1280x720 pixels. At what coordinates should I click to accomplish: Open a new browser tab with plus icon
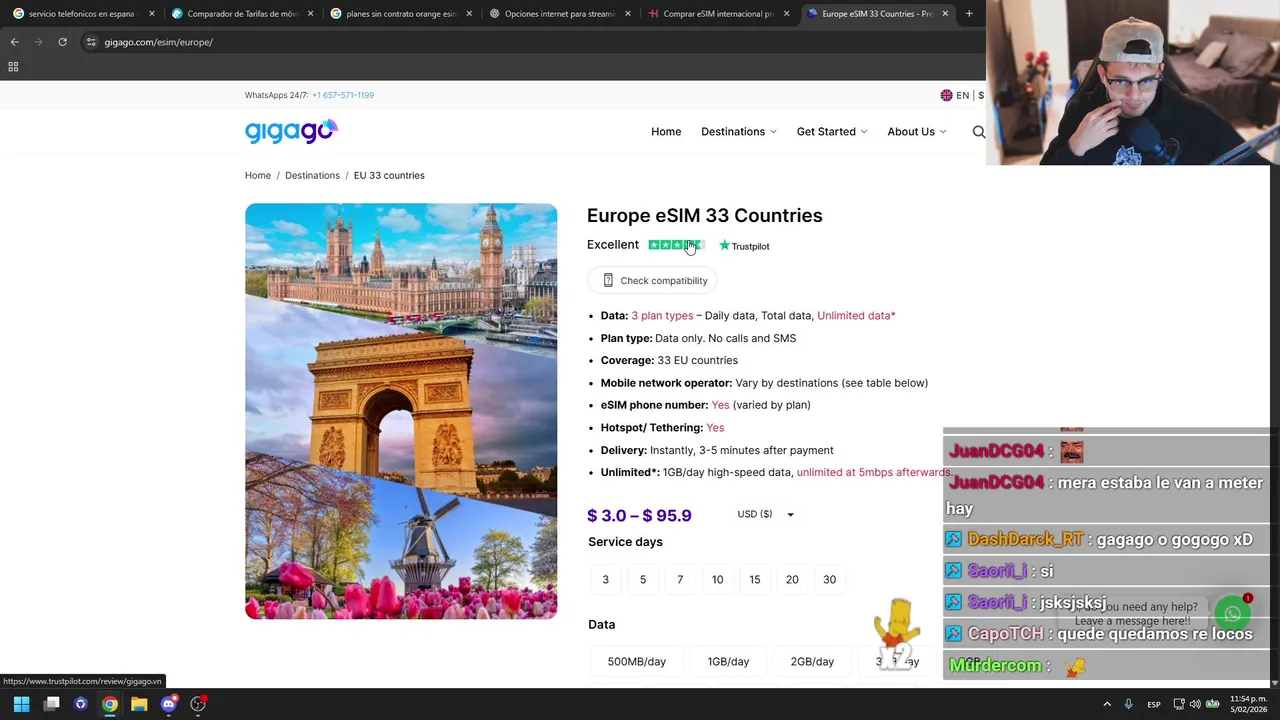click(x=969, y=14)
